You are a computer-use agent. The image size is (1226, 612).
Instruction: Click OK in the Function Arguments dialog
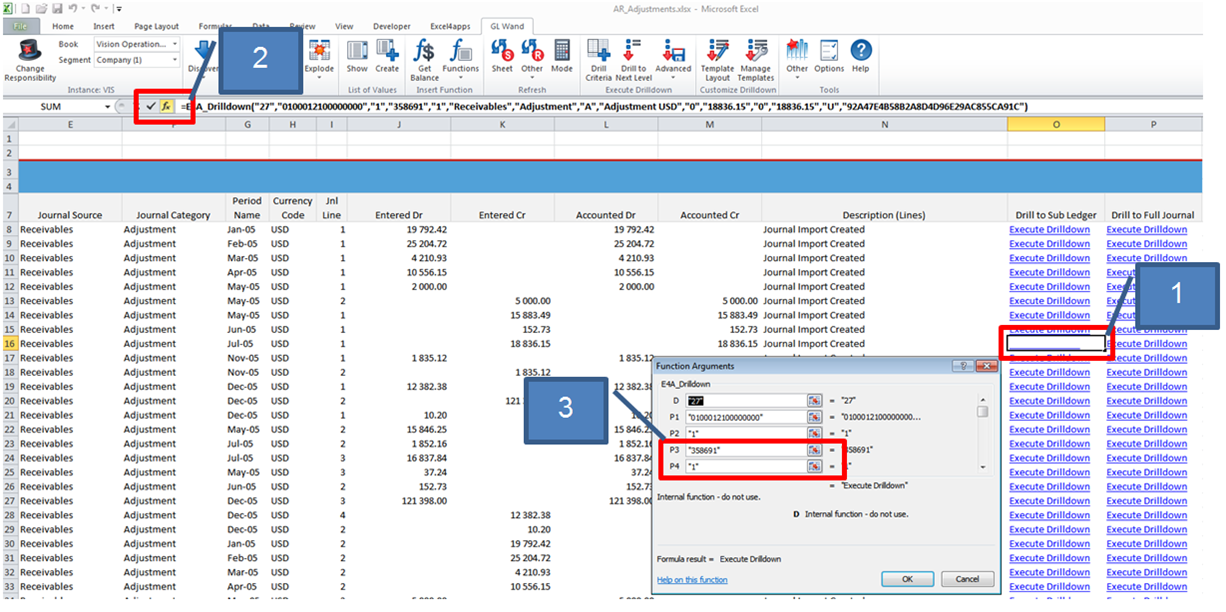tap(907, 579)
